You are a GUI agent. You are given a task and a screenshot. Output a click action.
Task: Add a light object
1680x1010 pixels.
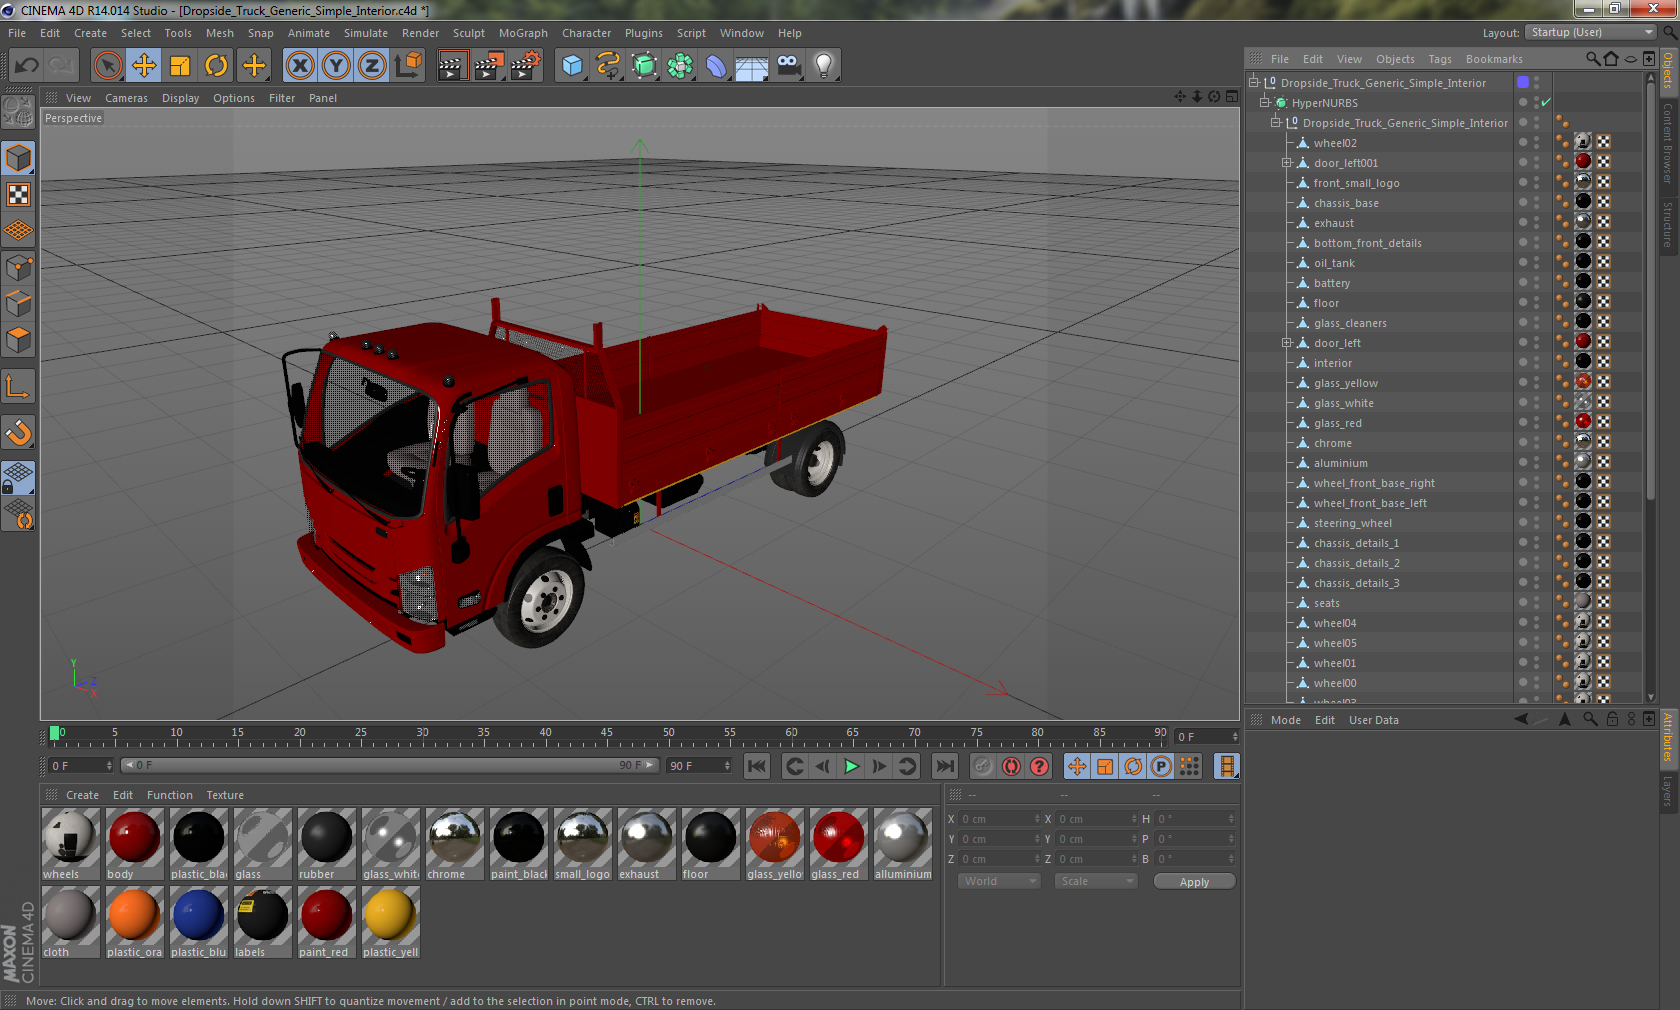[824, 66]
